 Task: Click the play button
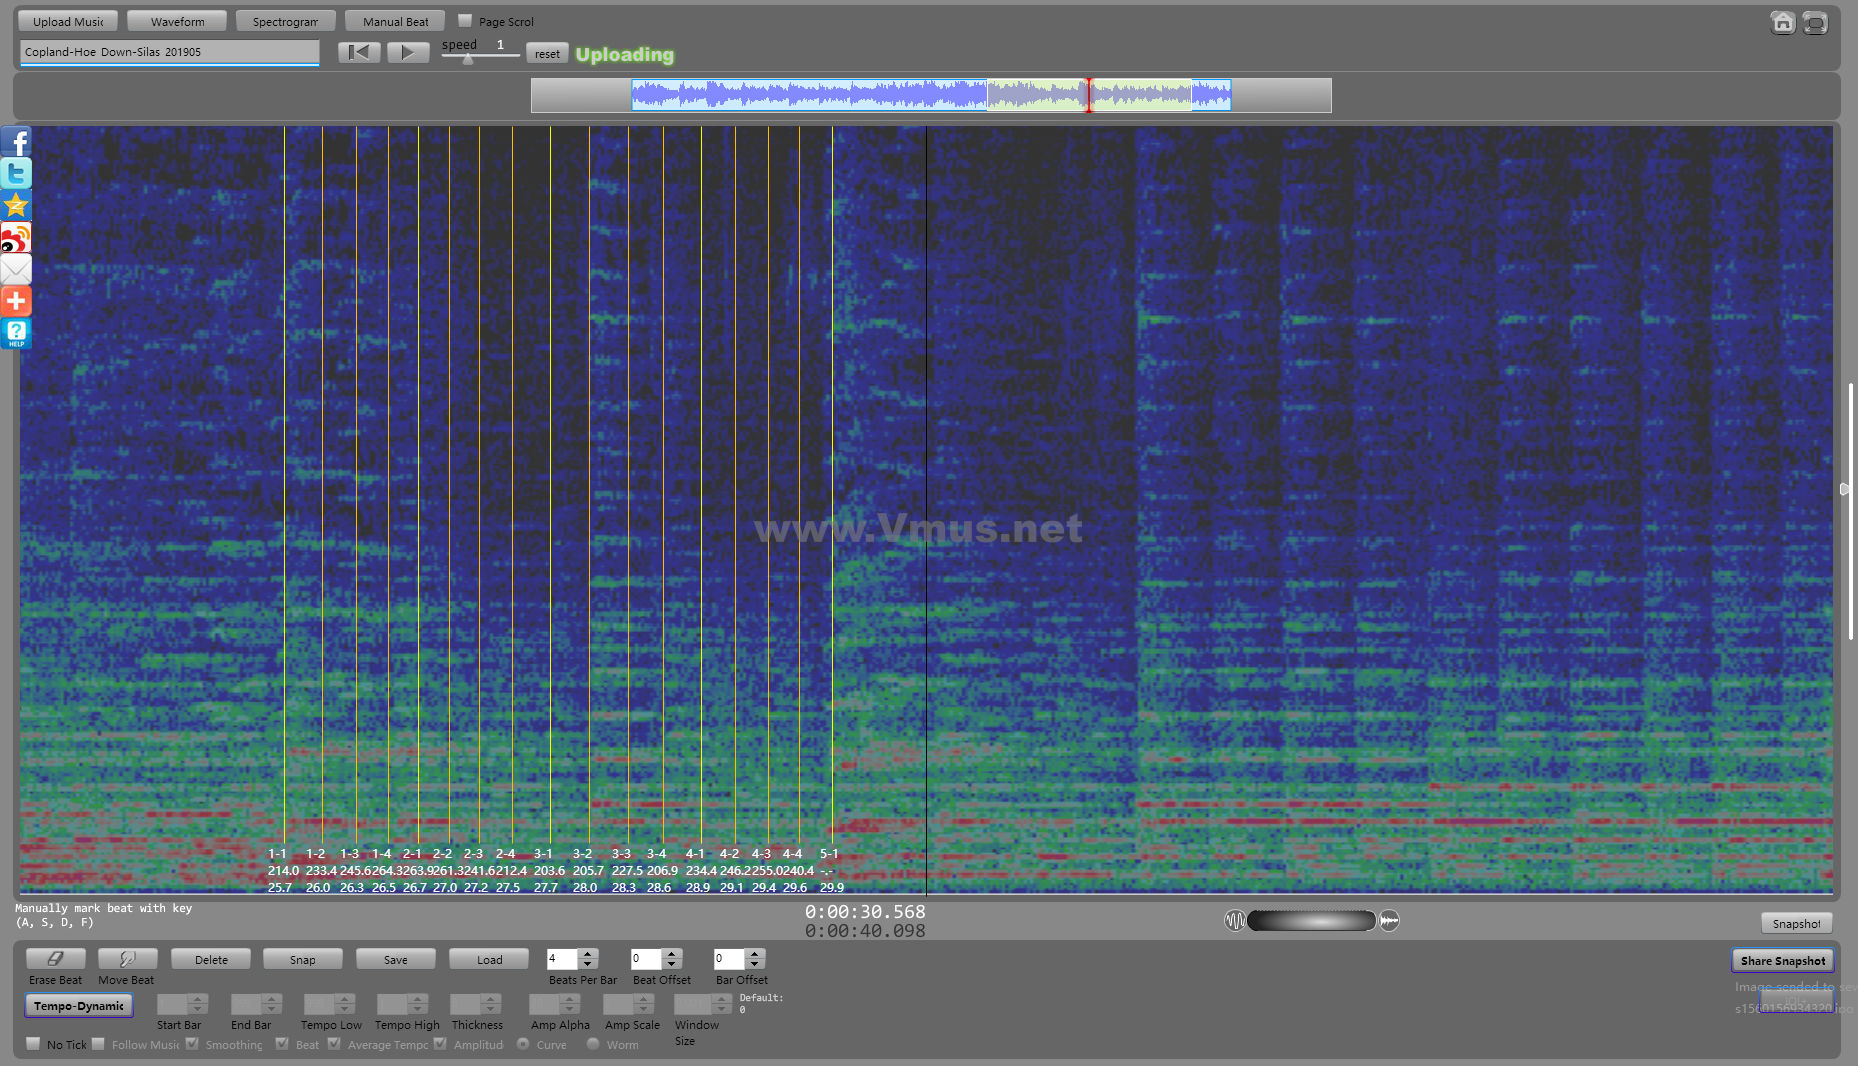pos(408,53)
